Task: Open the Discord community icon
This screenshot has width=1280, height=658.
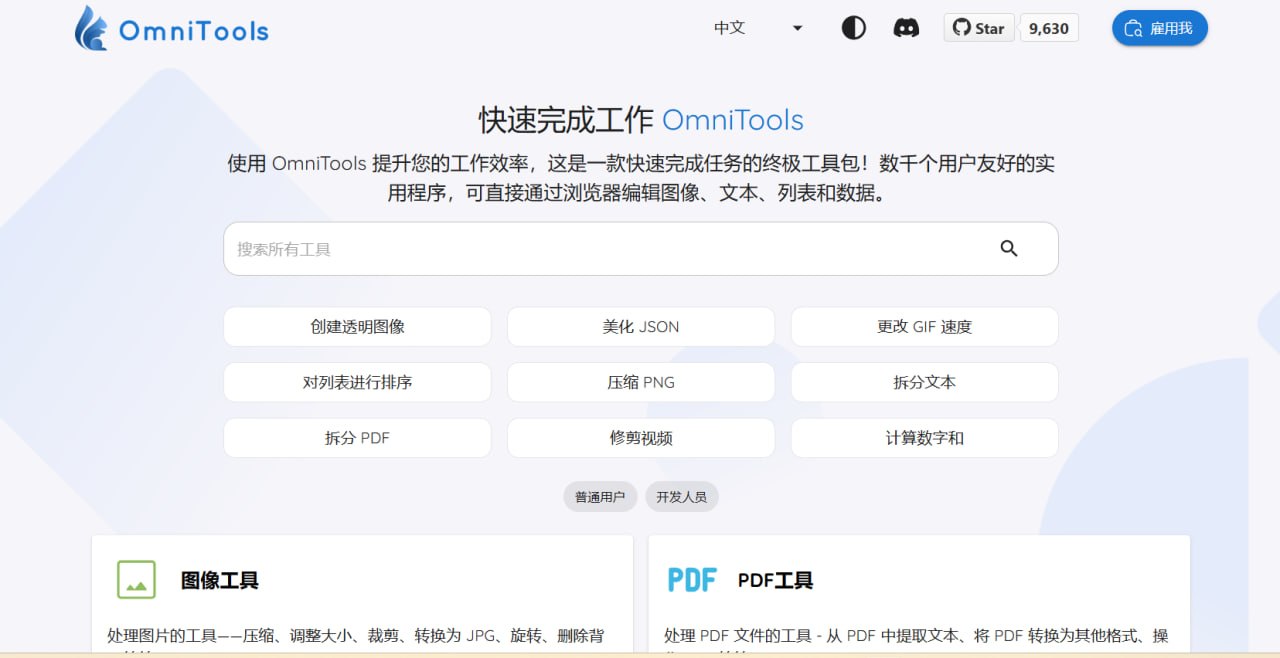Action: click(x=906, y=28)
